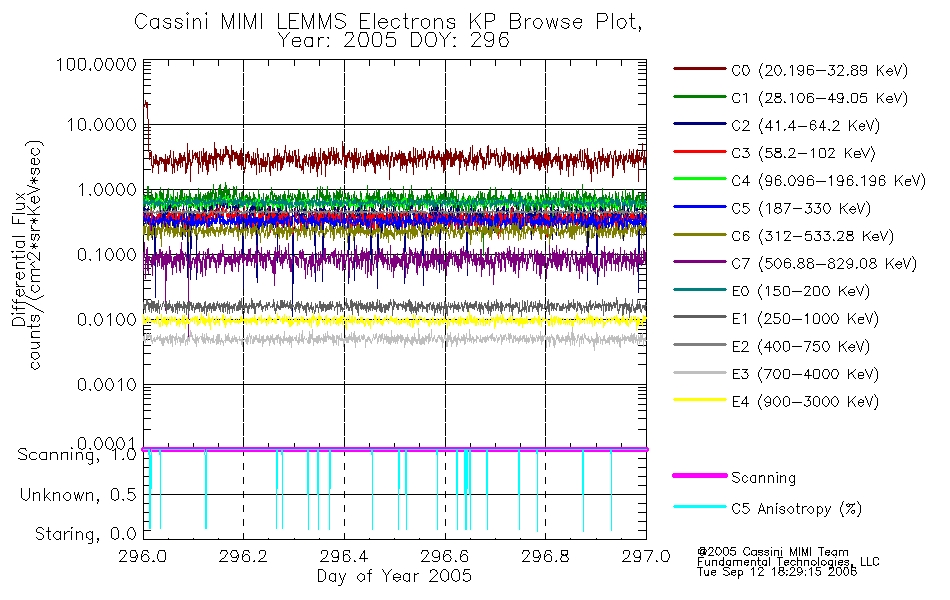Click the 296.0 x-axis tick label
Viewport: 950px width, 600px height.
click(x=143, y=556)
